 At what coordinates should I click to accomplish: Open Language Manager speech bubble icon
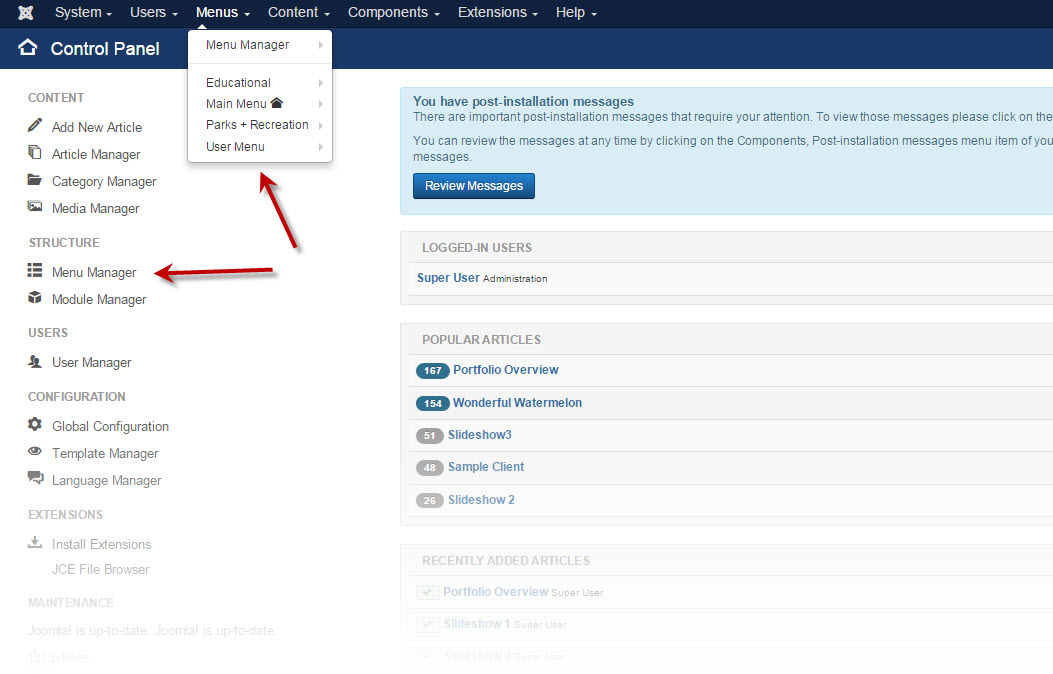(x=33, y=480)
